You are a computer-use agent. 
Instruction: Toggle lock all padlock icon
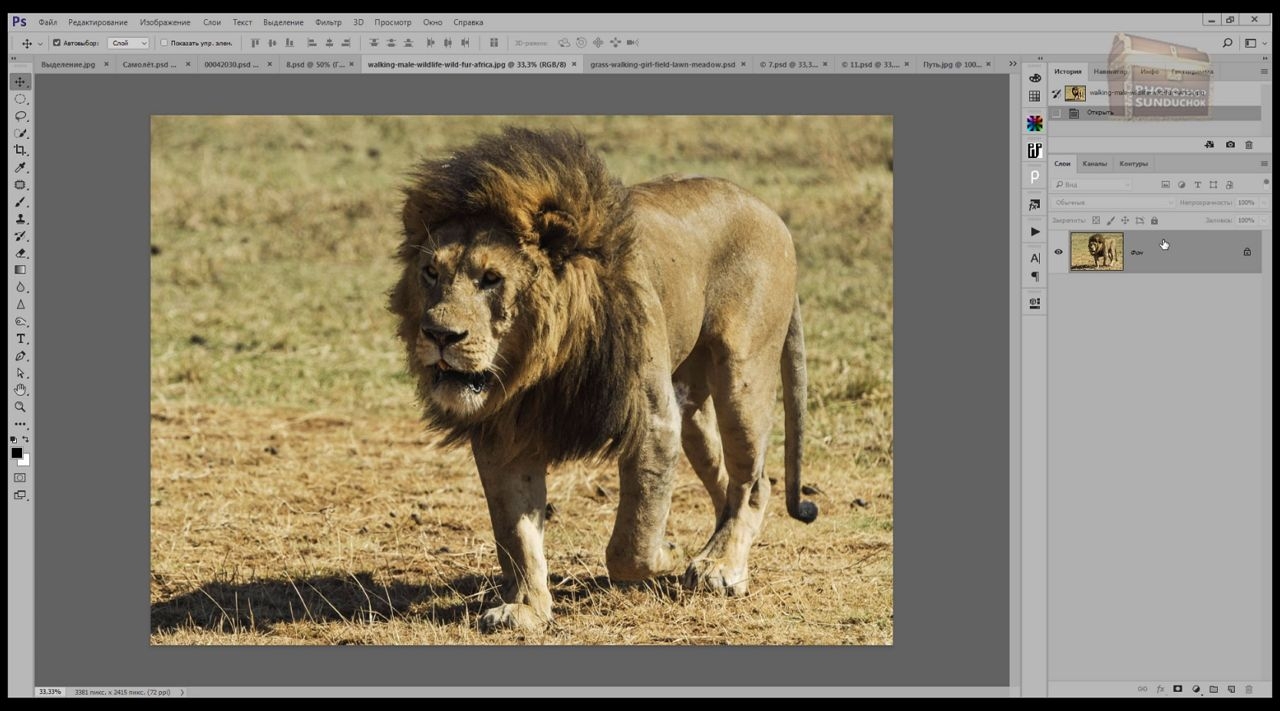tap(1154, 220)
